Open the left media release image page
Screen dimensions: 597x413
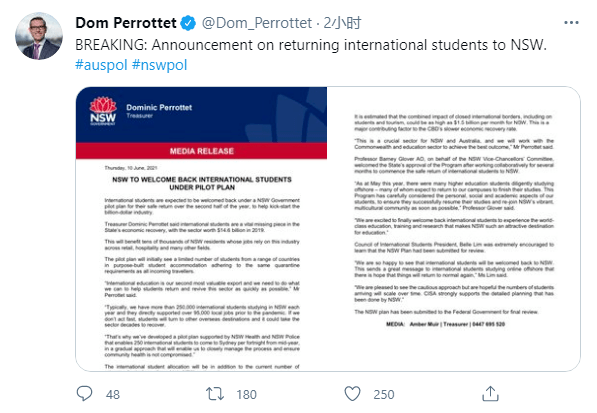click(x=201, y=229)
